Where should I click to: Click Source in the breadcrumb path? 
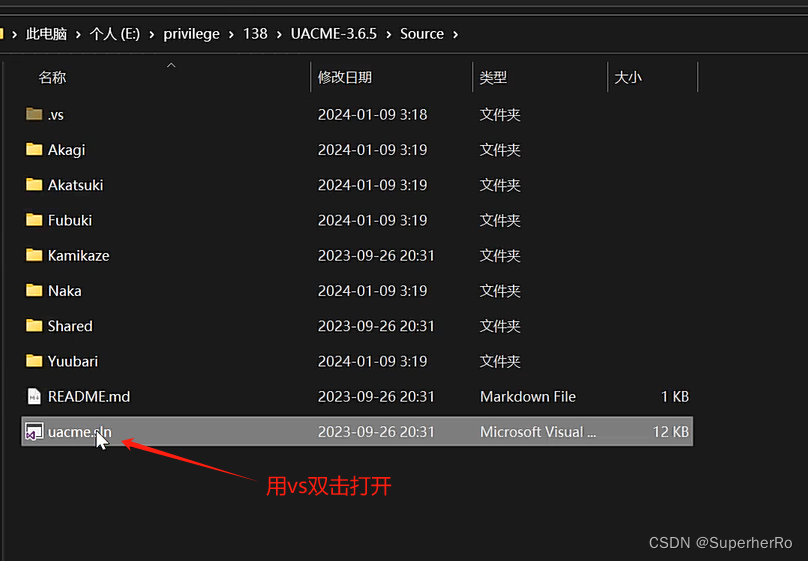click(x=422, y=34)
